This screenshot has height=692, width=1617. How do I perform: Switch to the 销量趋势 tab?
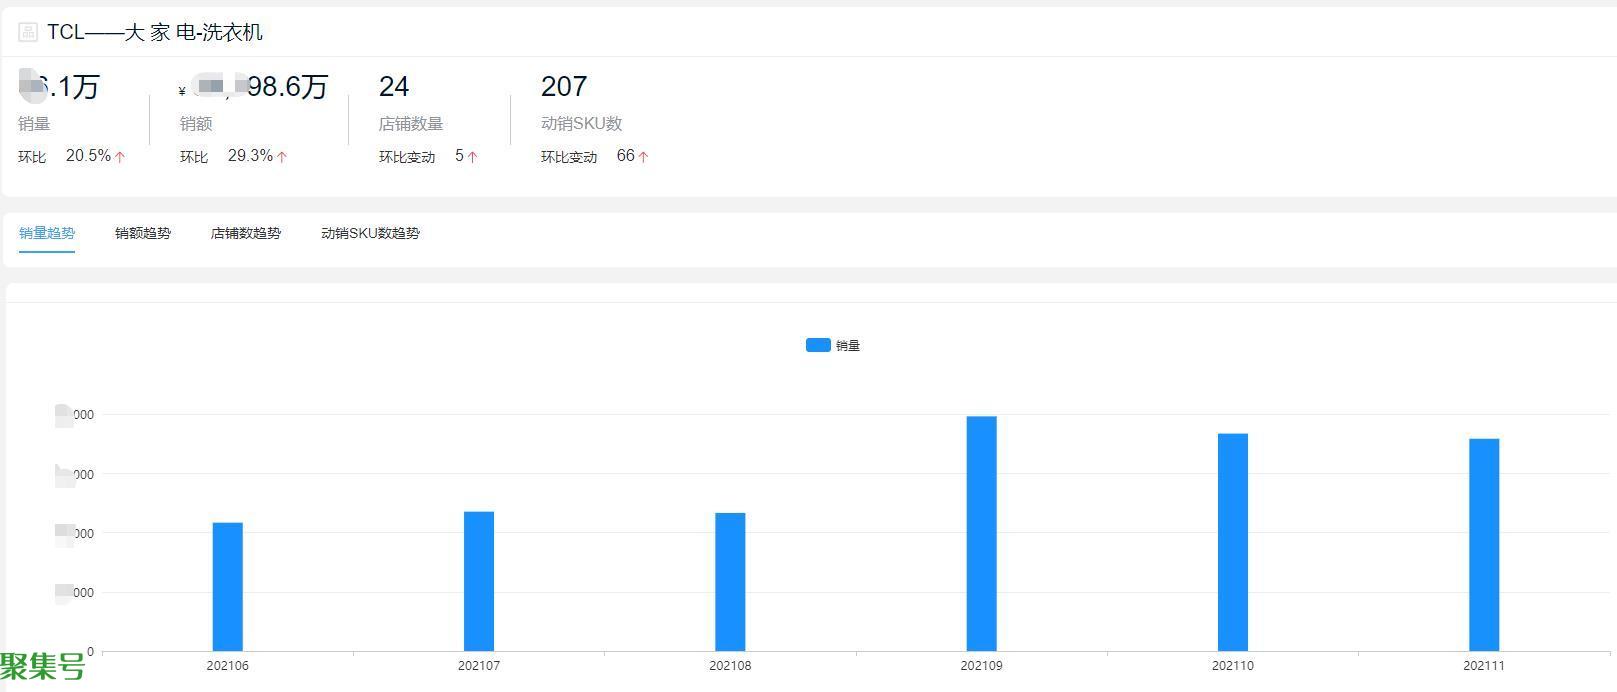click(47, 233)
